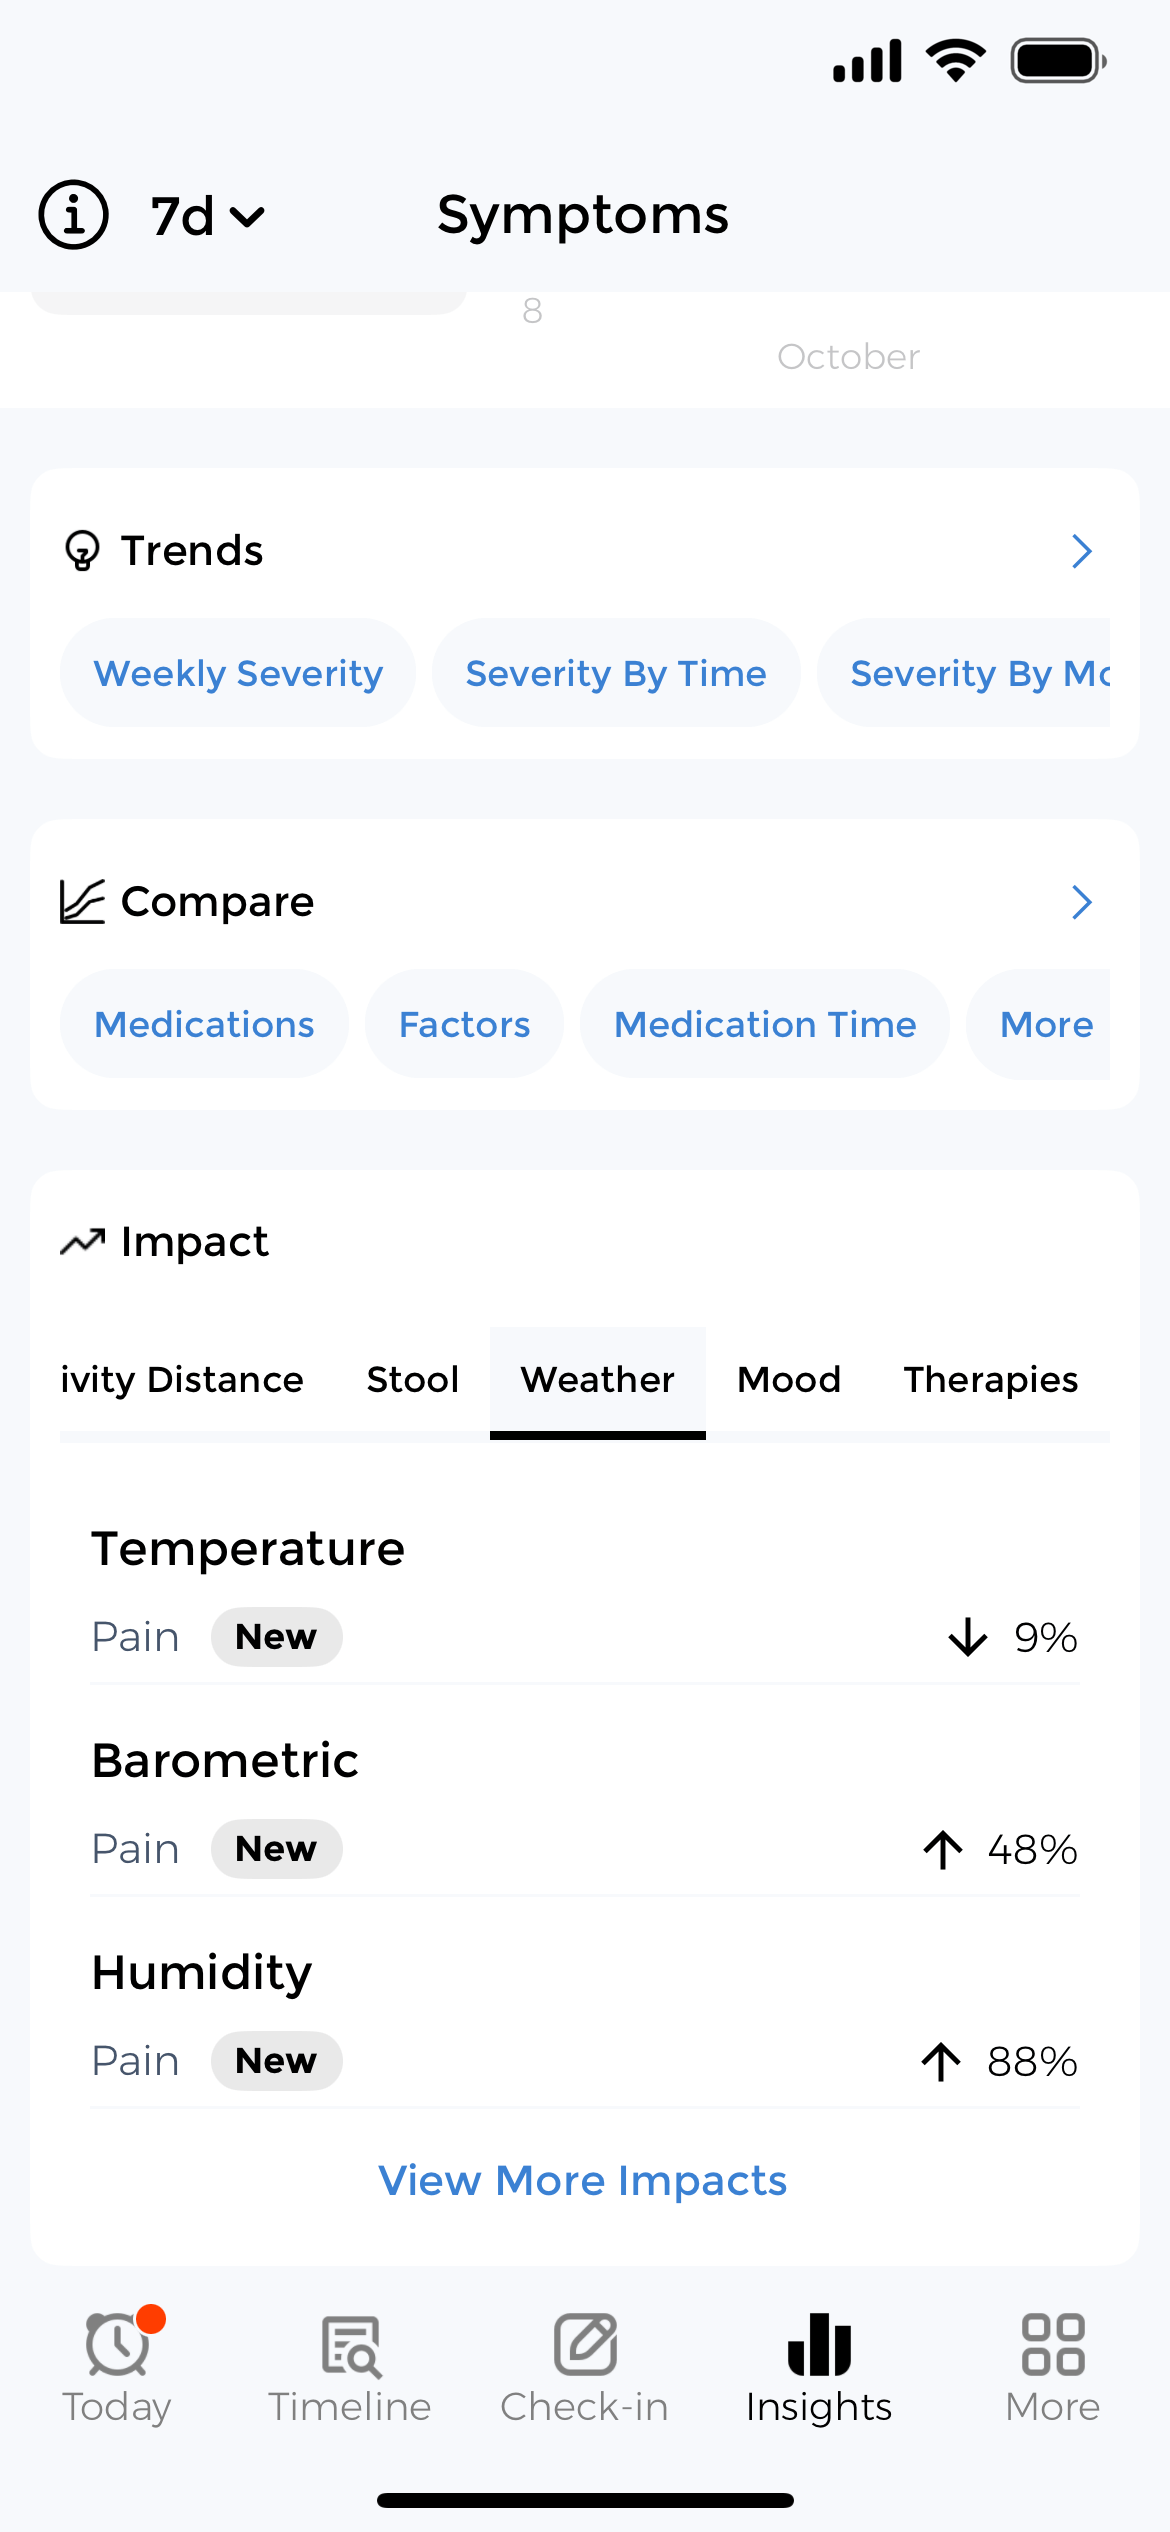This screenshot has width=1170, height=2532.
Task: Open the 7d time range dropdown
Action: pyautogui.click(x=208, y=216)
